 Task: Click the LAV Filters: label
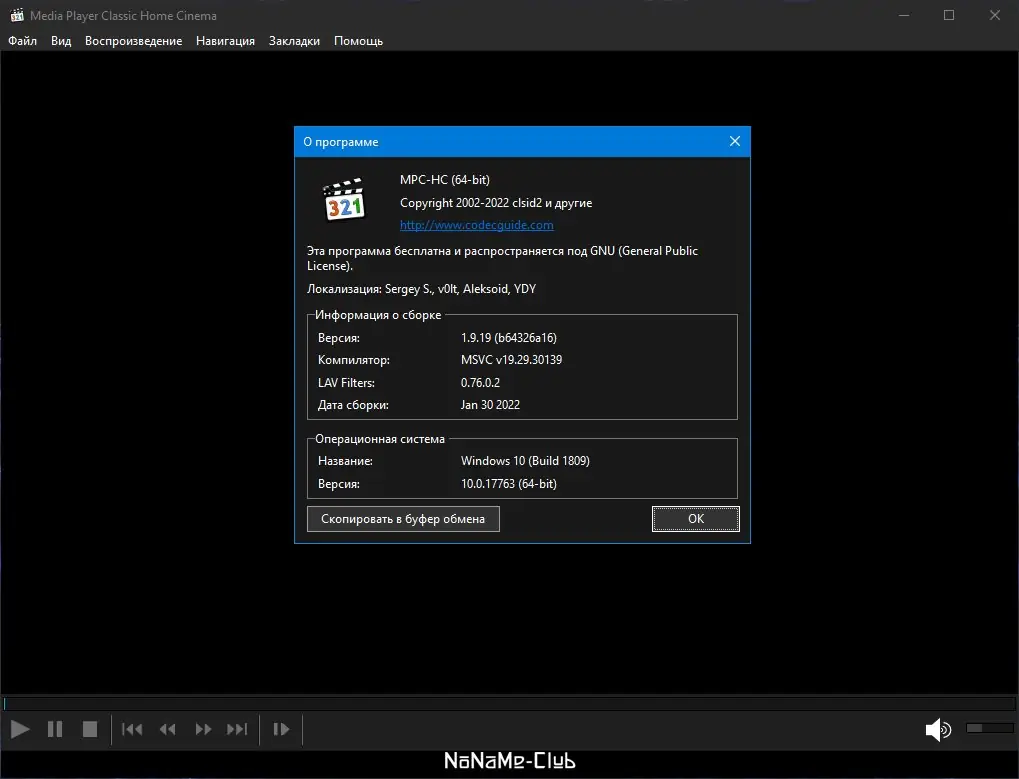tap(346, 383)
